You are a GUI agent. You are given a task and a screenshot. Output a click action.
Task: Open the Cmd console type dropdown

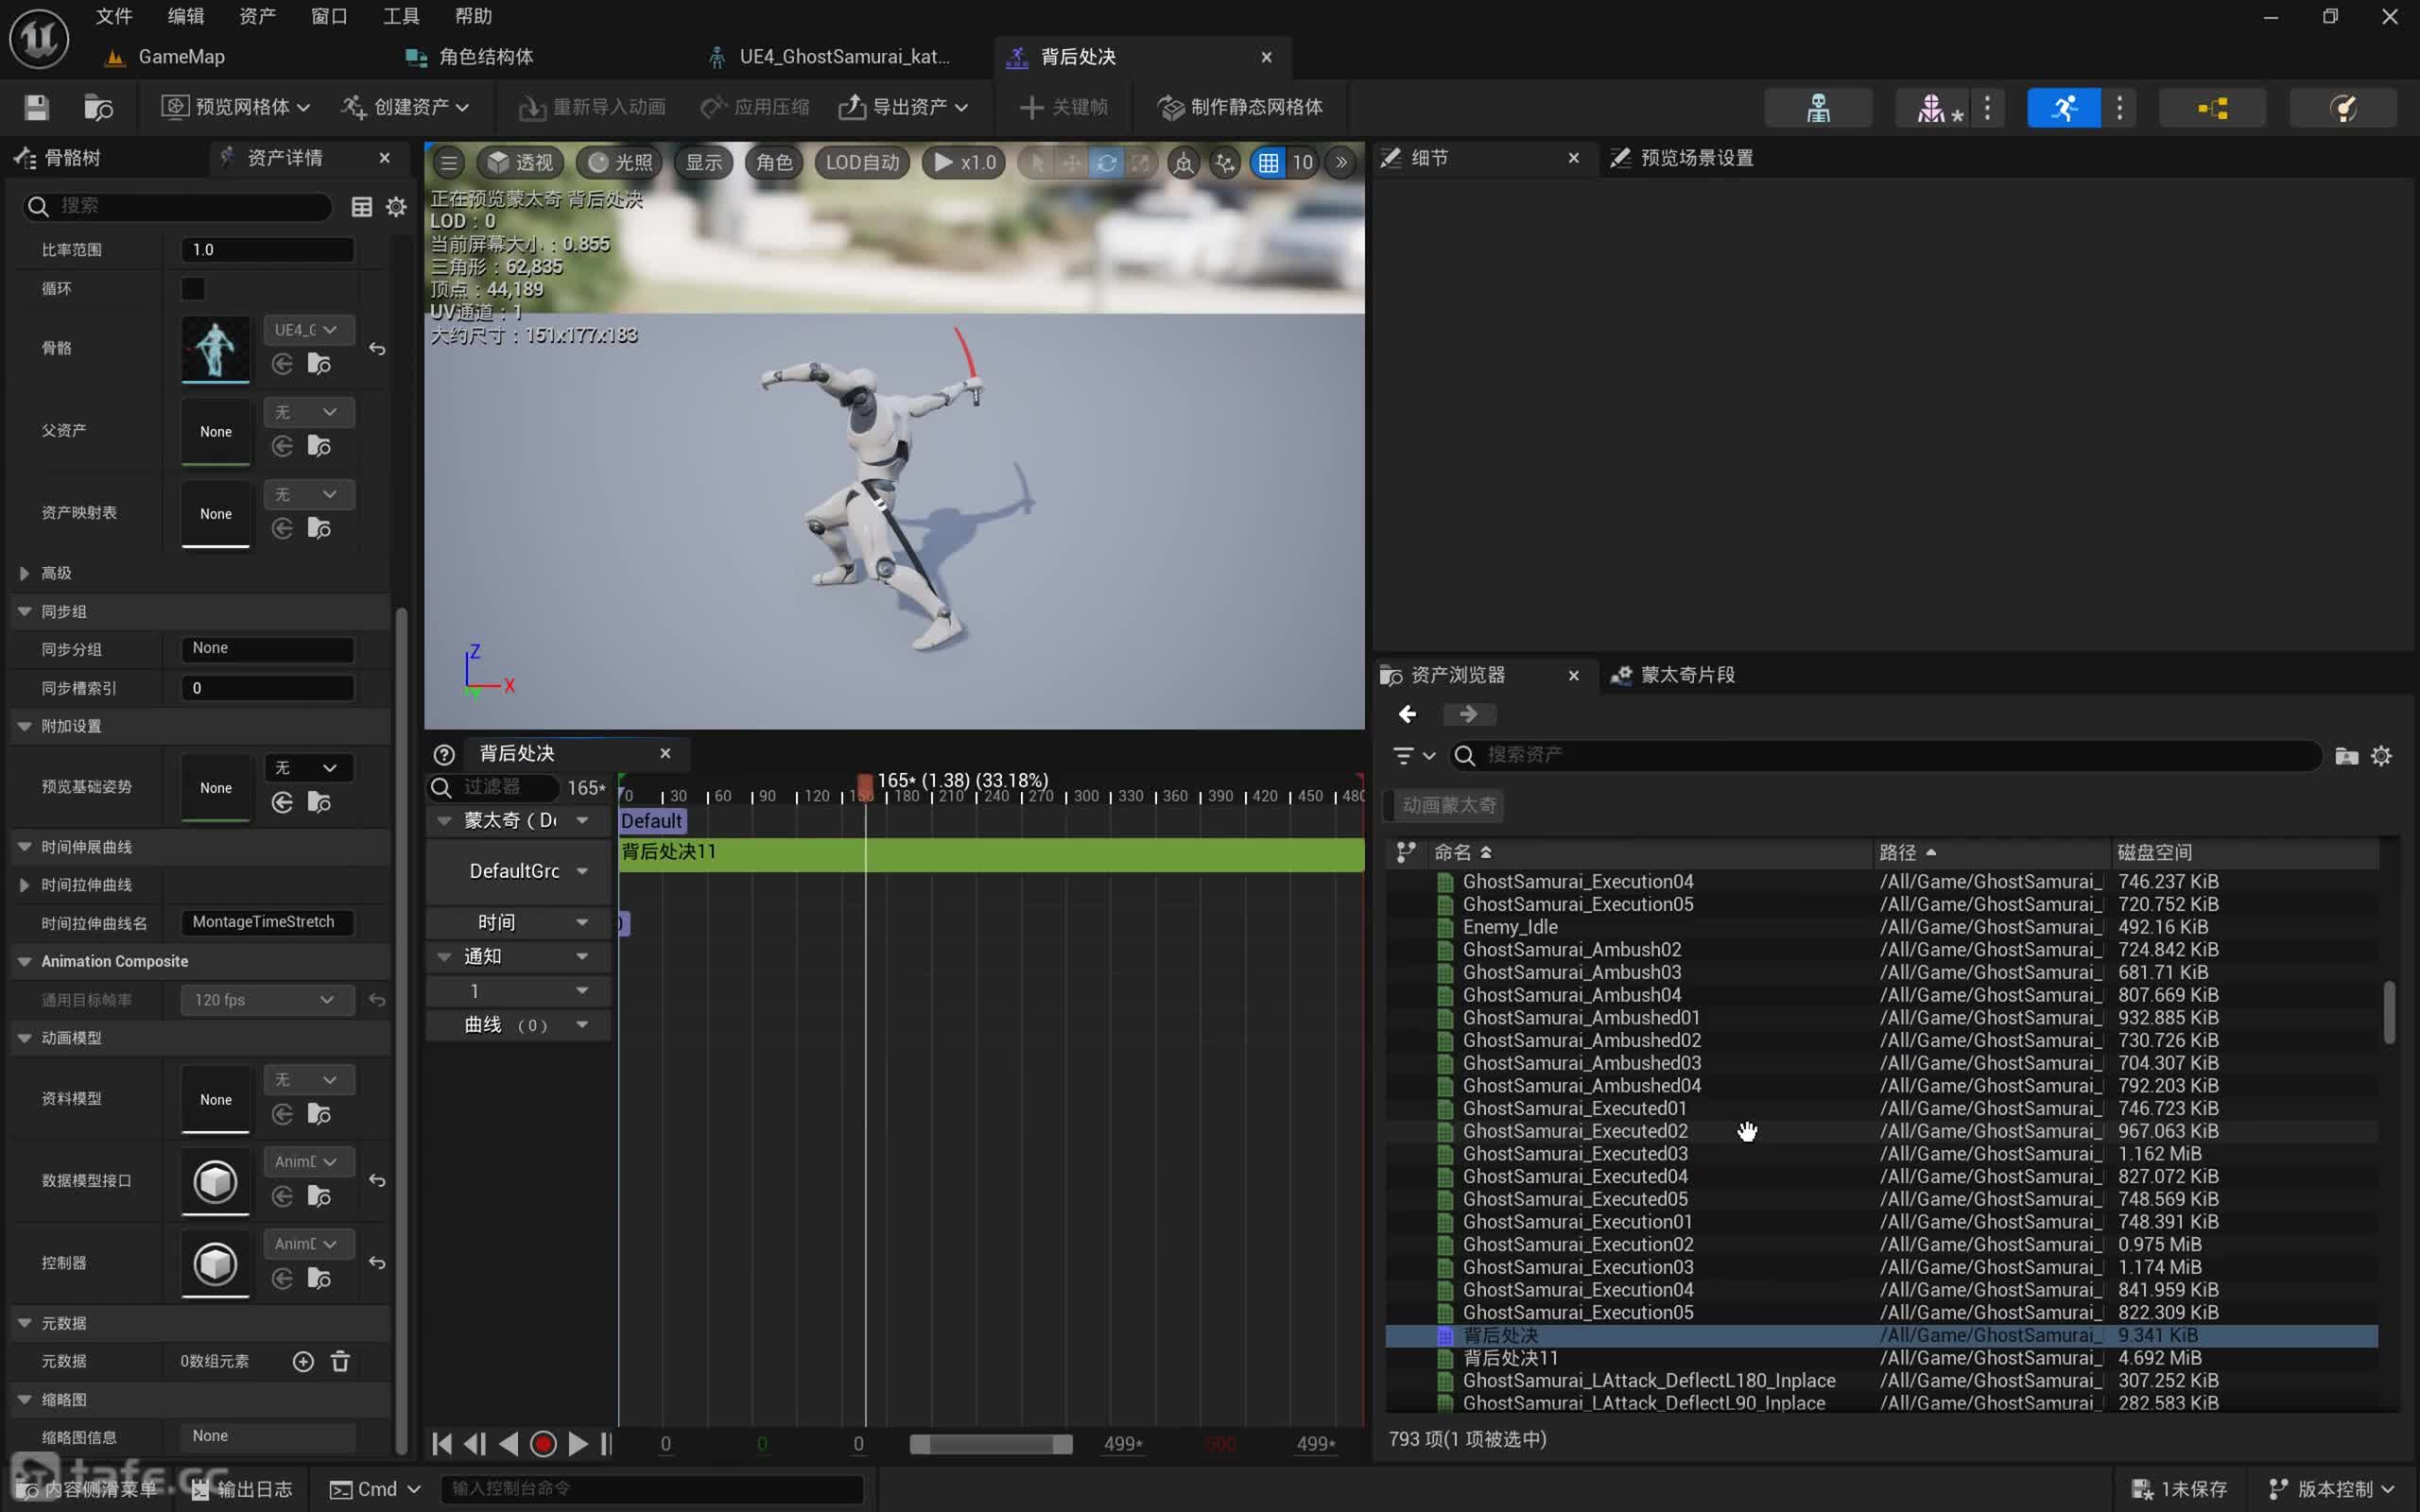375,1489
